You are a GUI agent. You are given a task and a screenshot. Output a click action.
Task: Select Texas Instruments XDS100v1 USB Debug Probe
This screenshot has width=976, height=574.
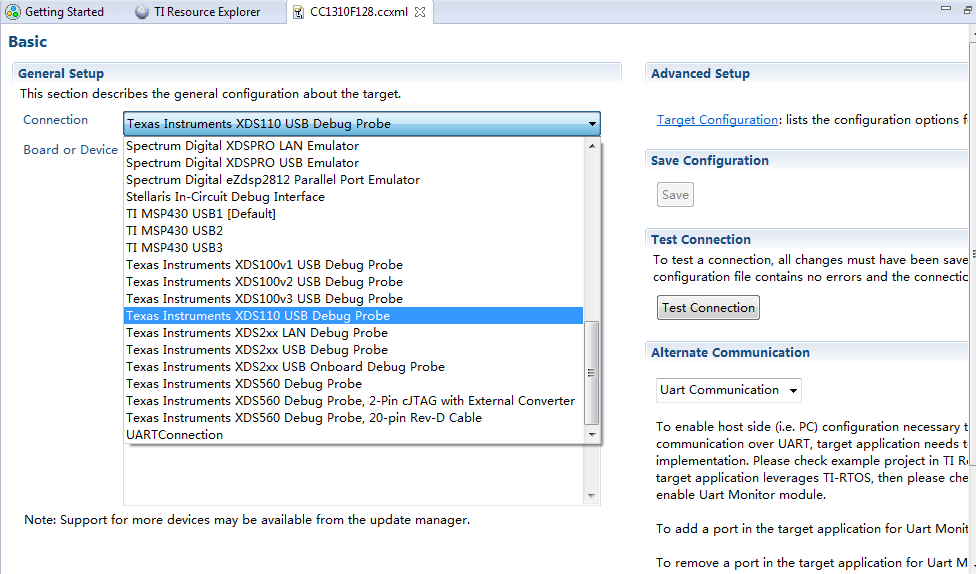point(353,265)
